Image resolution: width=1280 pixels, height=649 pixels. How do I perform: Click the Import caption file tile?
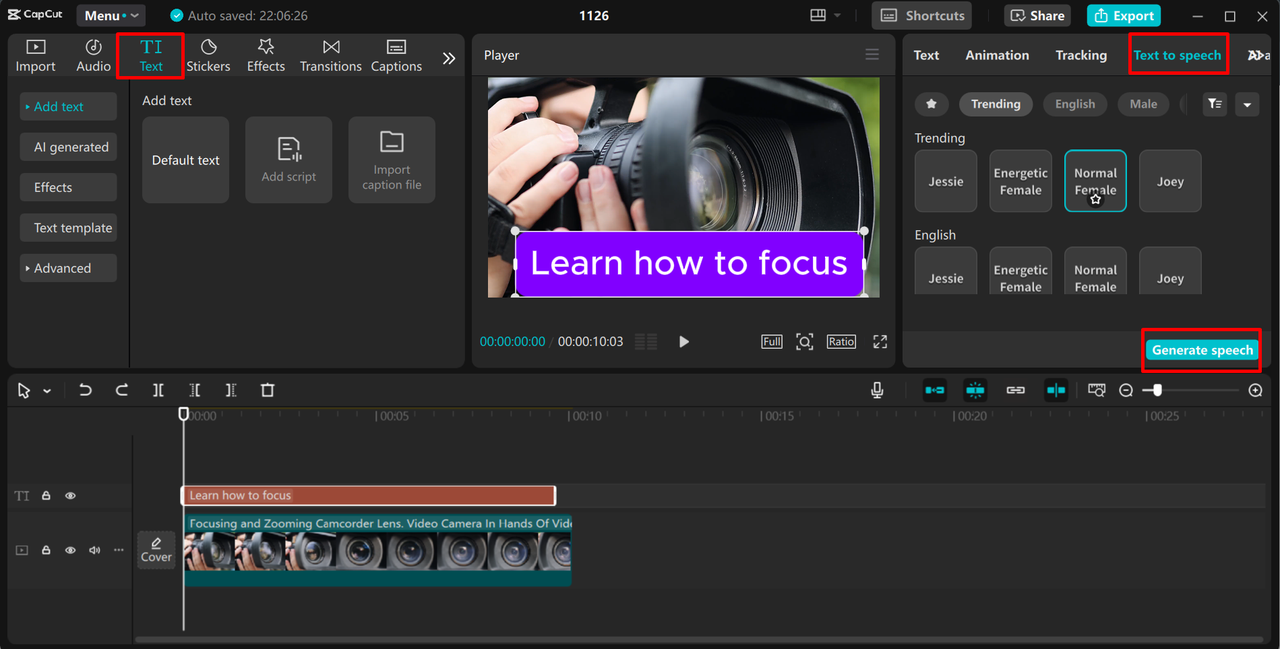click(x=392, y=160)
